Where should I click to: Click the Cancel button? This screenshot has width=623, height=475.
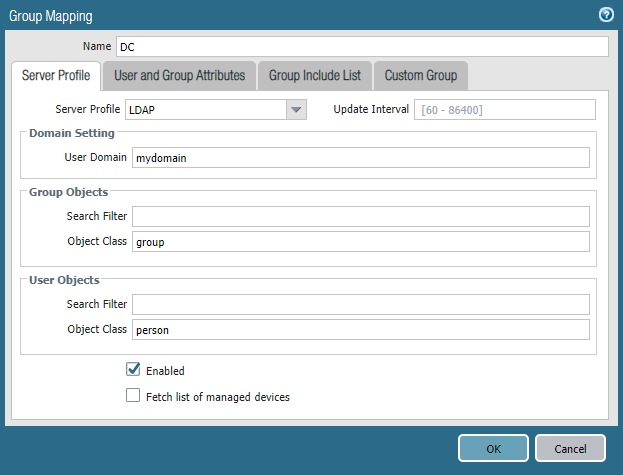click(570, 449)
